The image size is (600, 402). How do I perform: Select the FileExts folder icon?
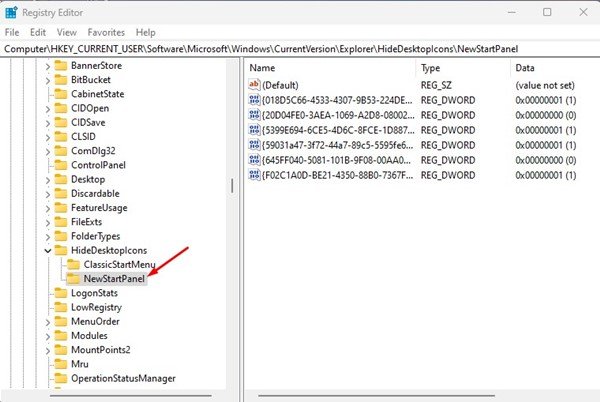pos(60,222)
